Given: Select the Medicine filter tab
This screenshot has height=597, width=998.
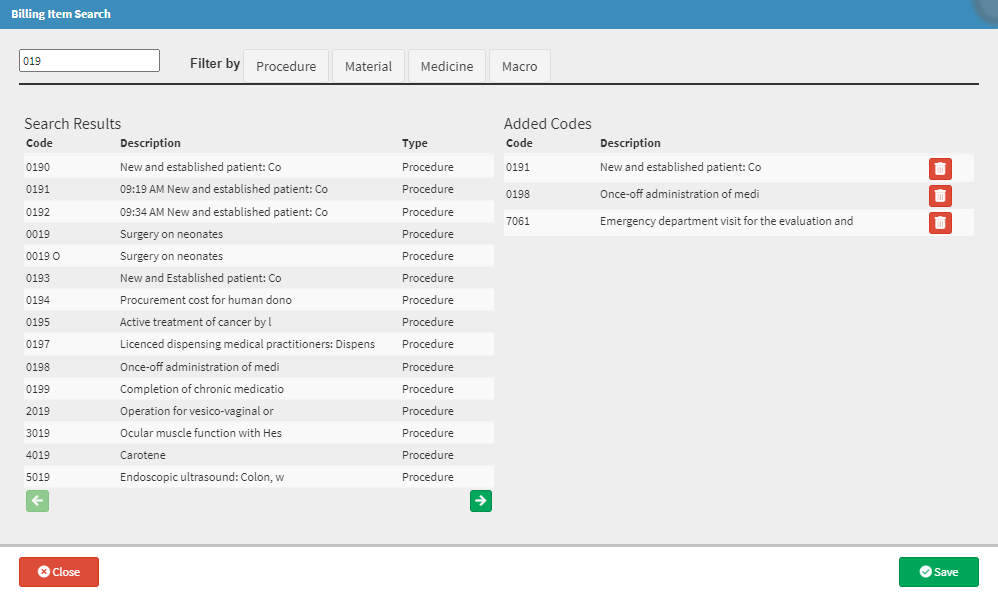Looking at the screenshot, I should (447, 66).
